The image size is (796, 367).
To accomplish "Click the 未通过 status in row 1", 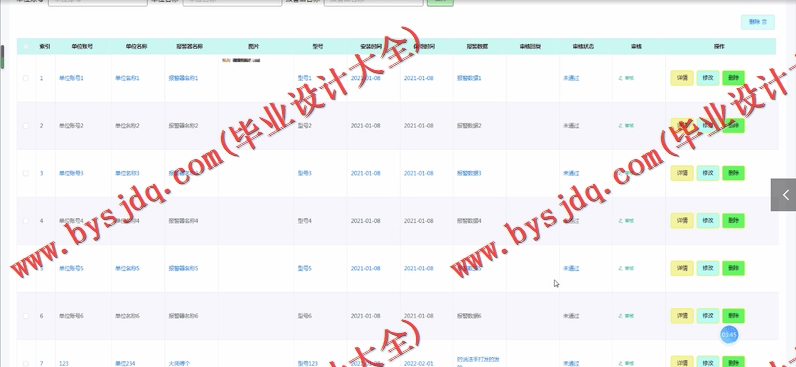I will (571, 78).
